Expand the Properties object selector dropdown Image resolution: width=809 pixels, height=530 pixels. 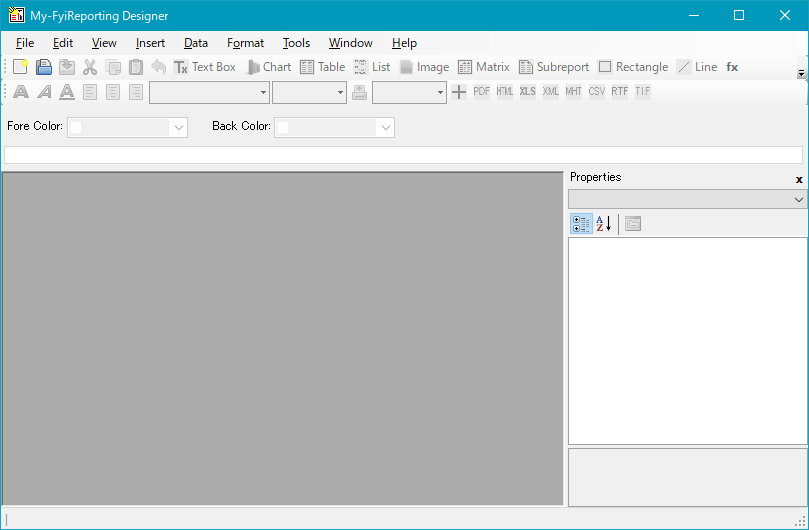pyautogui.click(x=799, y=199)
